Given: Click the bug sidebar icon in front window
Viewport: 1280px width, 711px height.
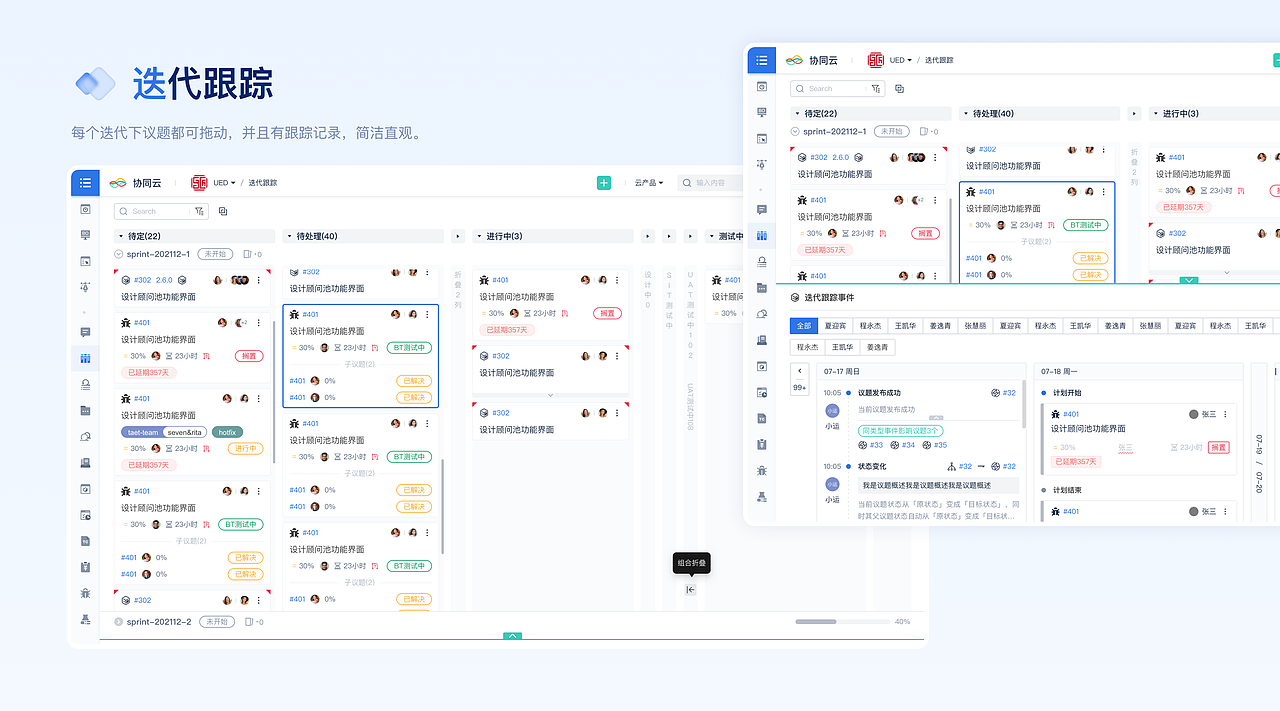Looking at the screenshot, I should click(762, 470).
